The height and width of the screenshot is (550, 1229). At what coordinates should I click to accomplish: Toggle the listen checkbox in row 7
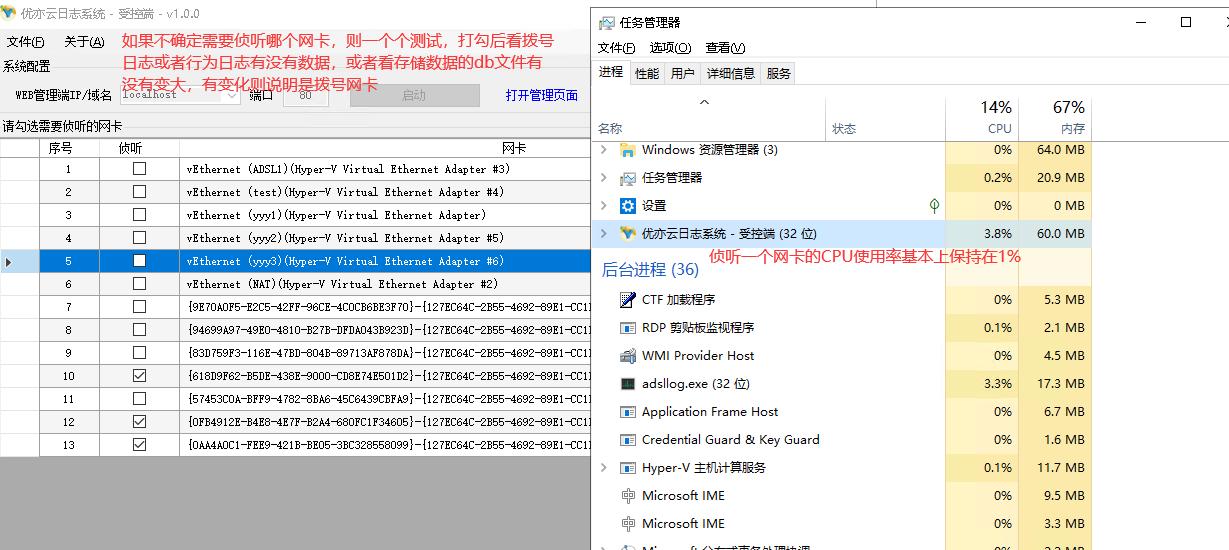click(139, 307)
